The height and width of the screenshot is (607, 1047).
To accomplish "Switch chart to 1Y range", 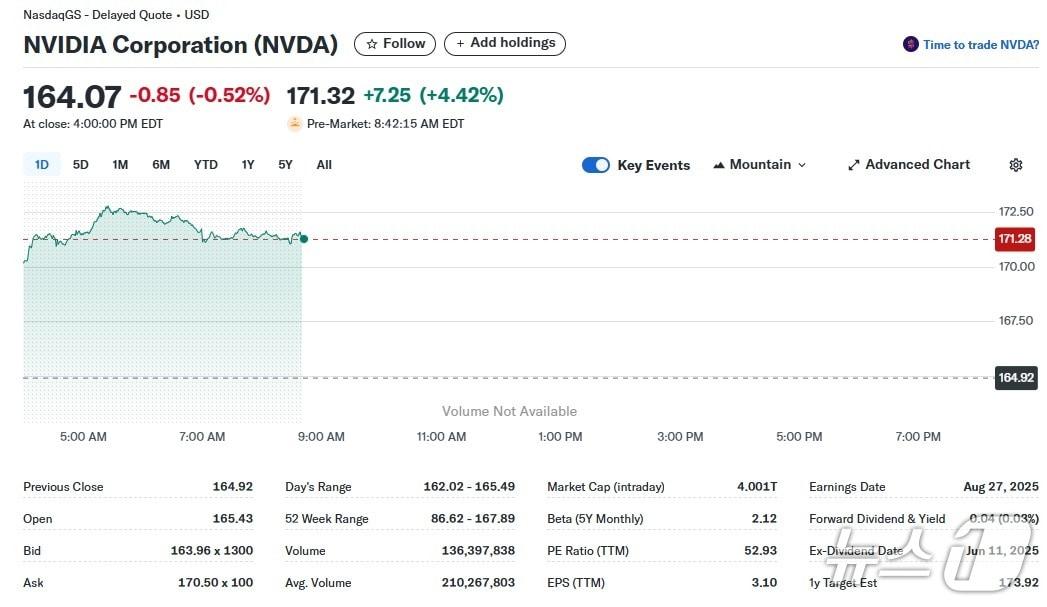I will click(248, 165).
